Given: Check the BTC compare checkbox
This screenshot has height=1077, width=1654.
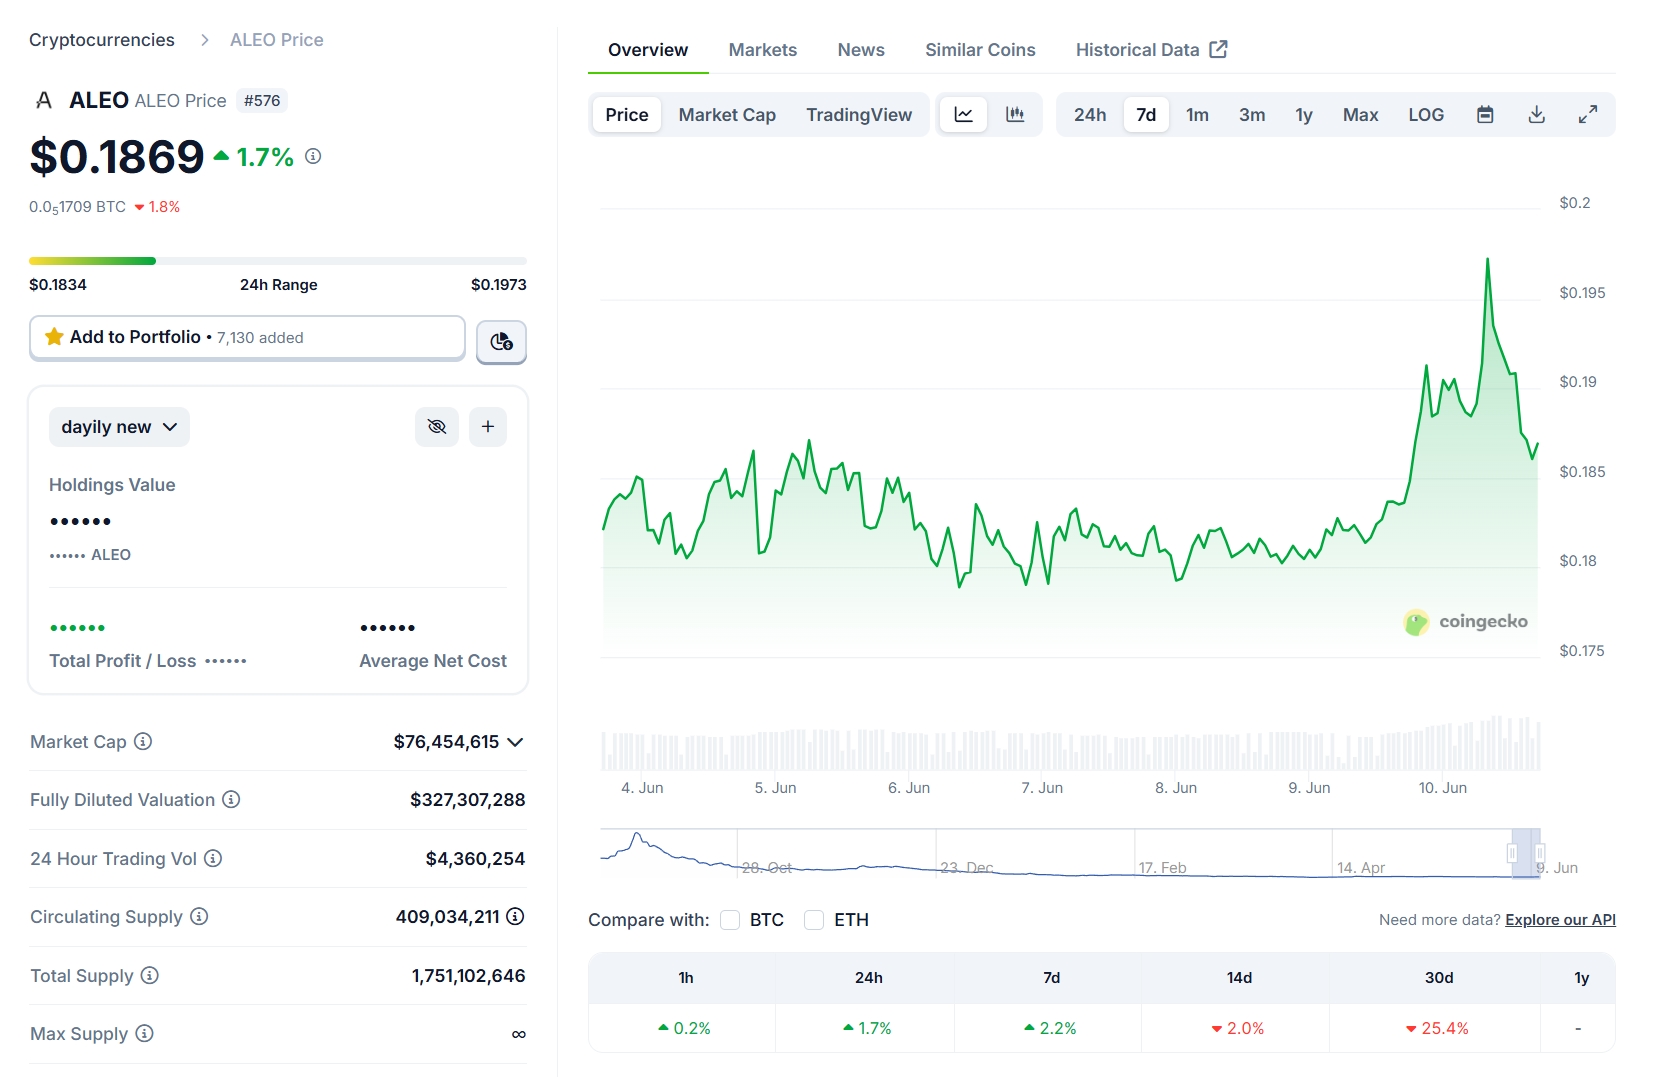Looking at the screenshot, I should click(x=730, y=920).
